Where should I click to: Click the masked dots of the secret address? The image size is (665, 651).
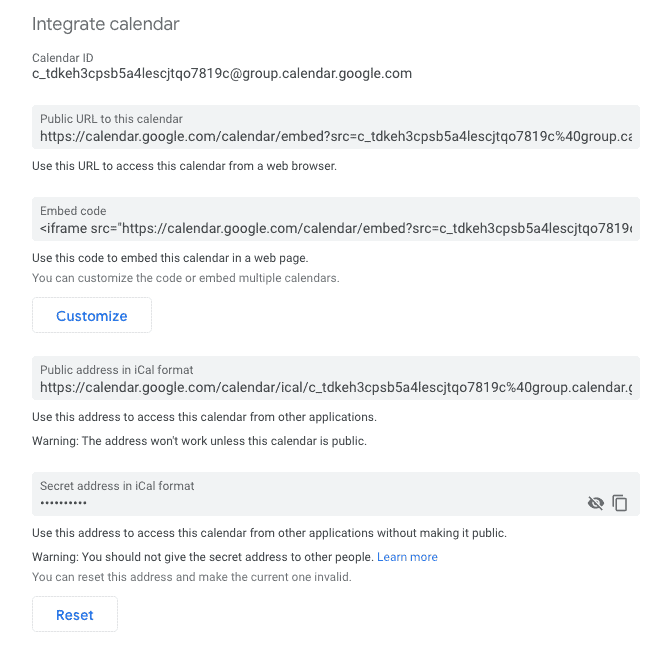64,503
